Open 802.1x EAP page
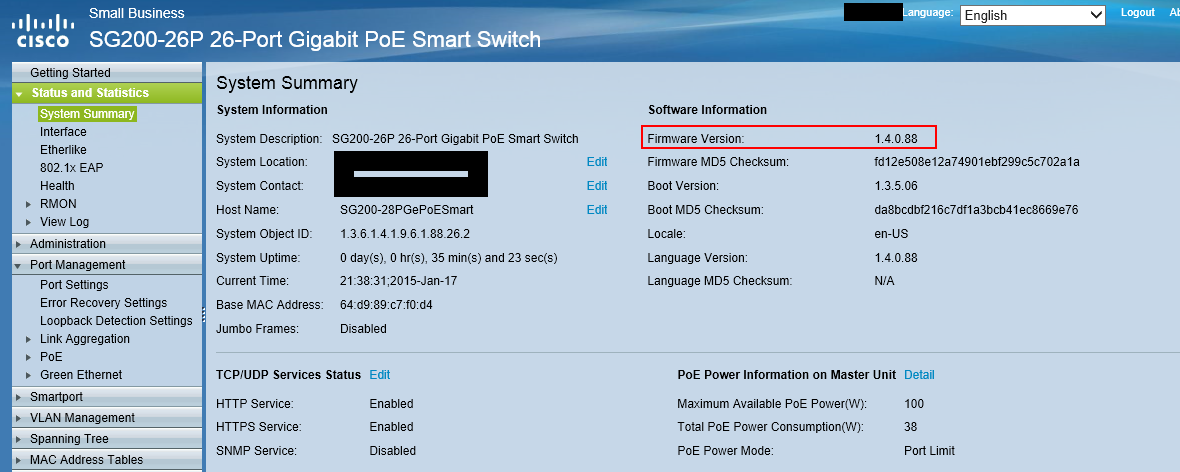Viewport: 1180px width, 472px height. pos(71,168)
